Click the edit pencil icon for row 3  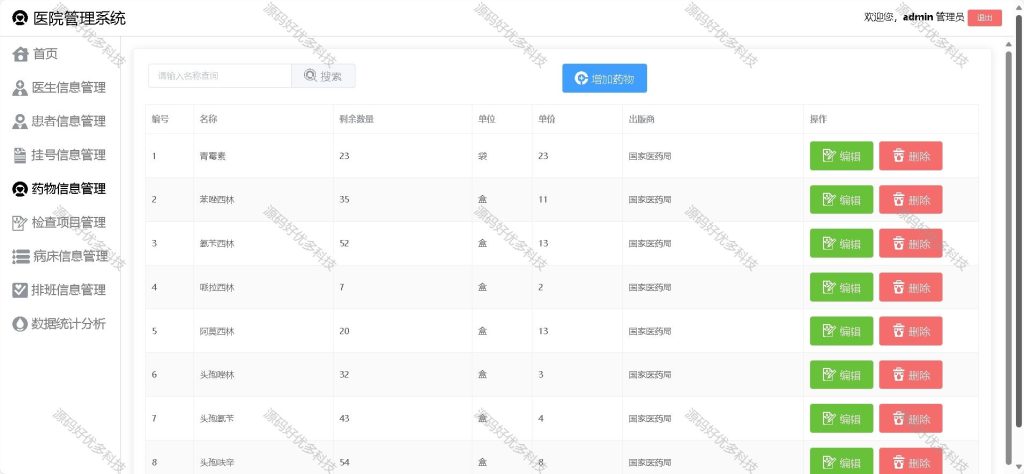829,243
